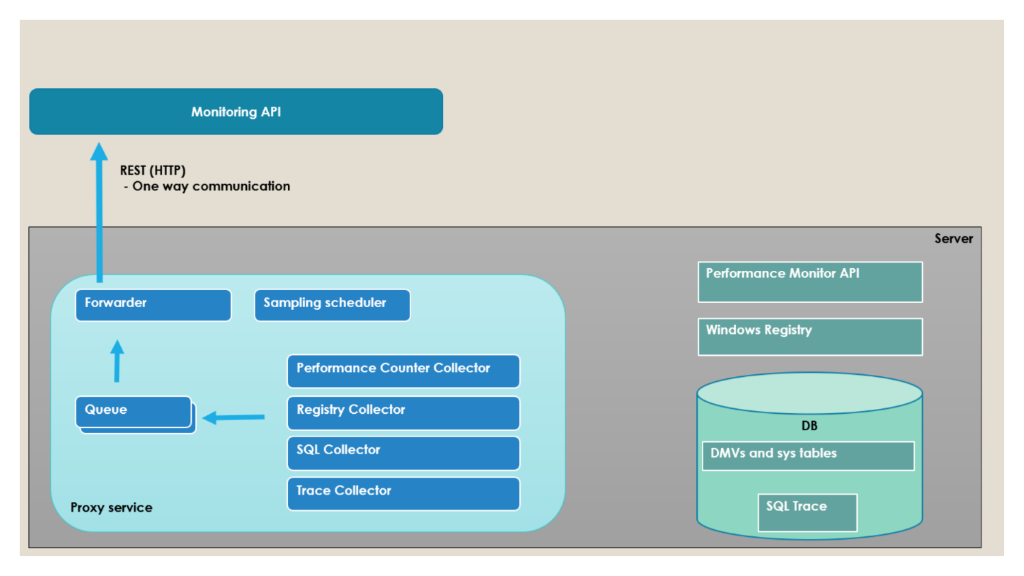Select the Queue block
Viewport: 1024px width, 576px height.
[x=133, y=411]
